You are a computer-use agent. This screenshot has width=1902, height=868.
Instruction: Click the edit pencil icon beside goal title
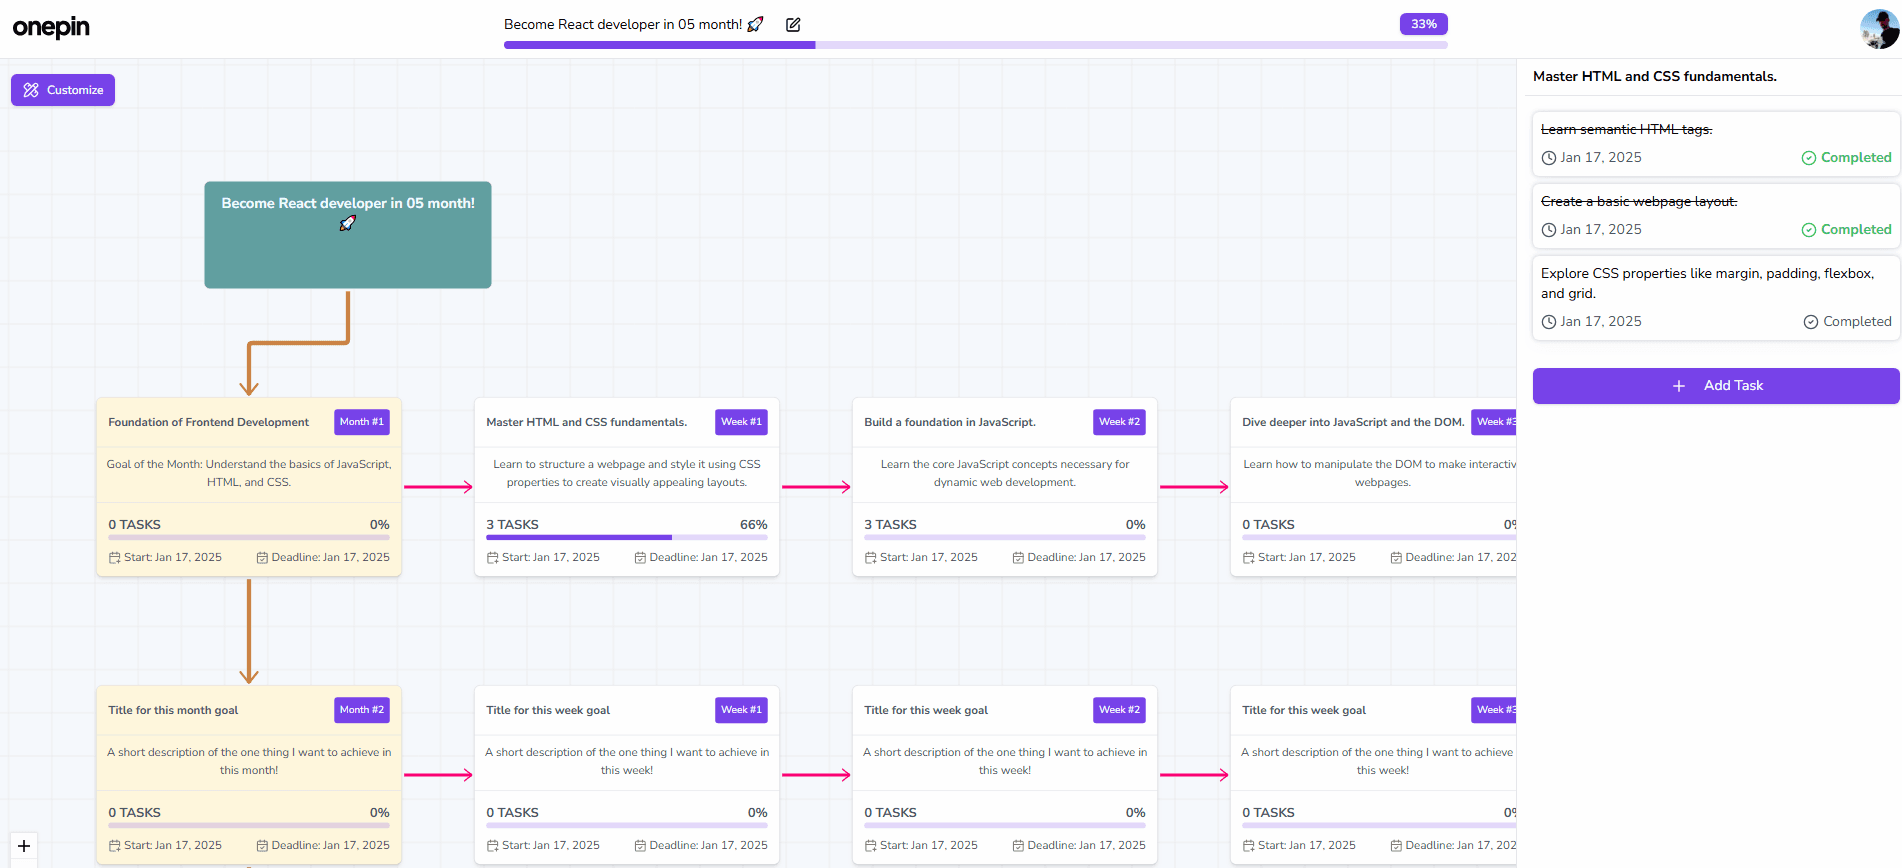point(793,25)
